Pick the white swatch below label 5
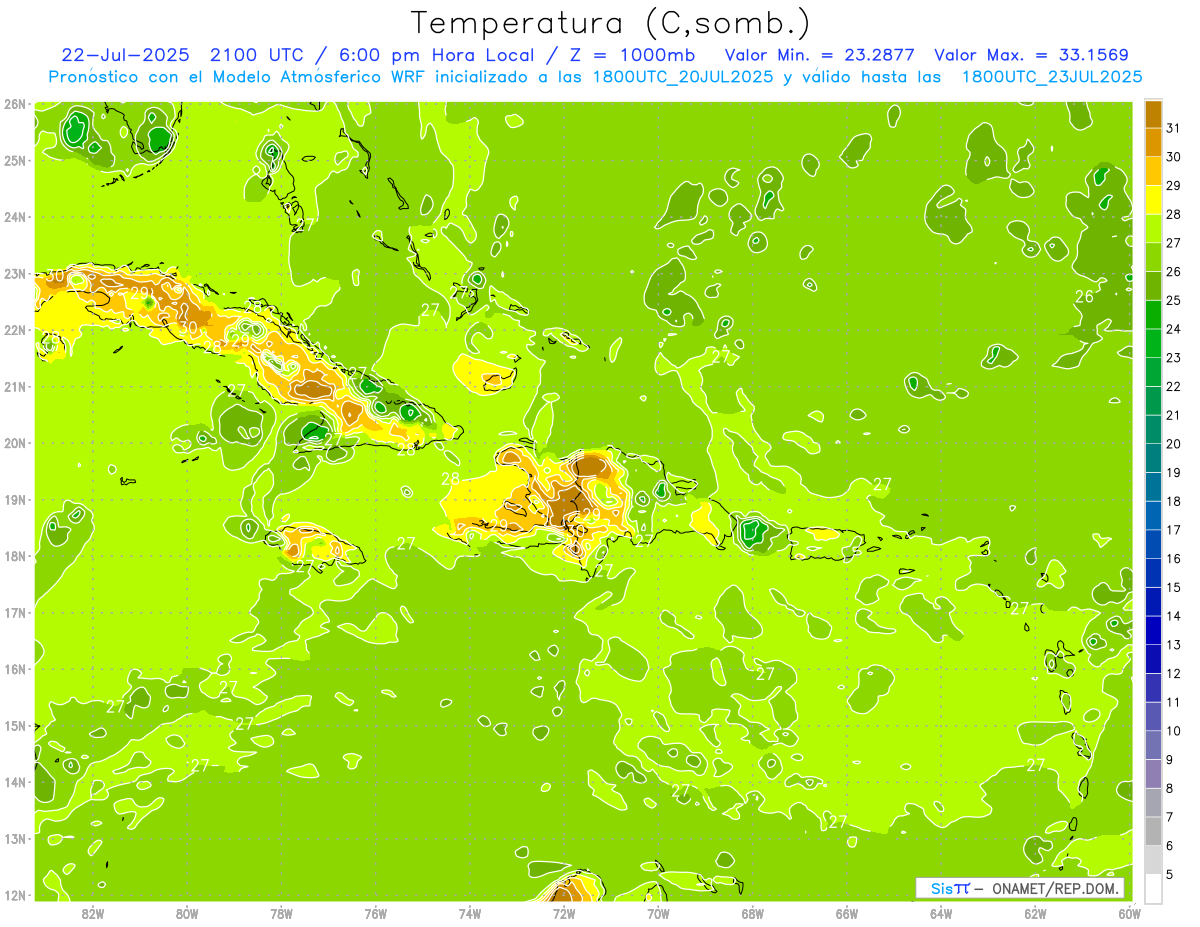Screen dimensions: 1200x927 [1153, 887]
